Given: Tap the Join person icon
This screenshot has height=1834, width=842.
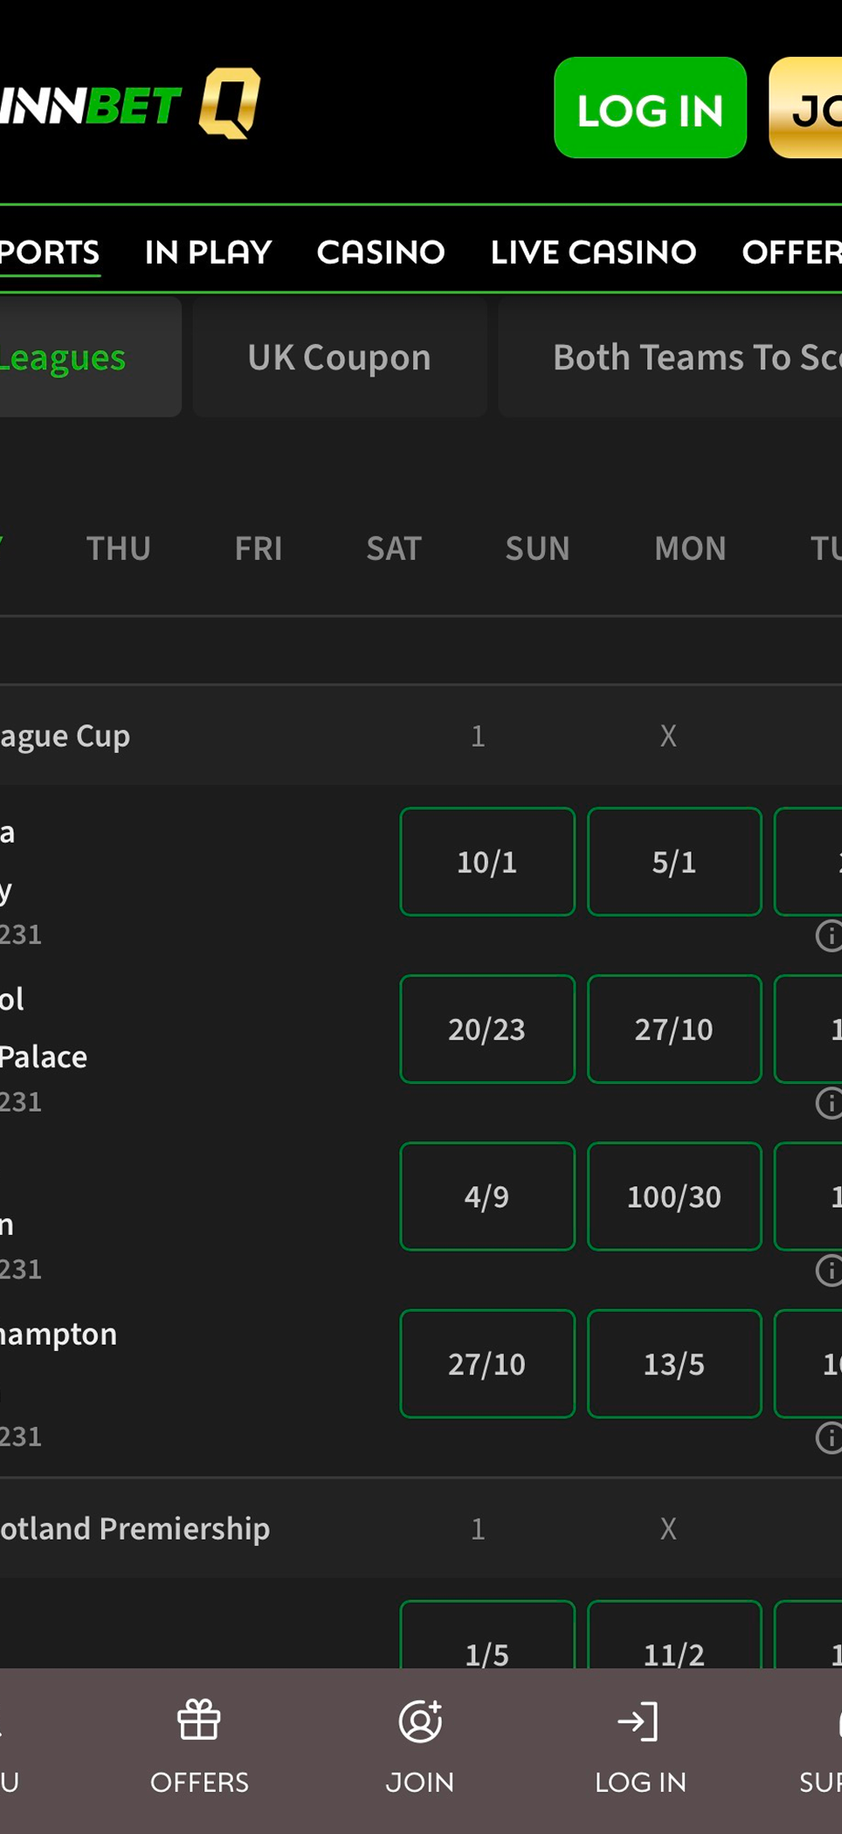Looking at the screenshot, I should [420, 1721].
